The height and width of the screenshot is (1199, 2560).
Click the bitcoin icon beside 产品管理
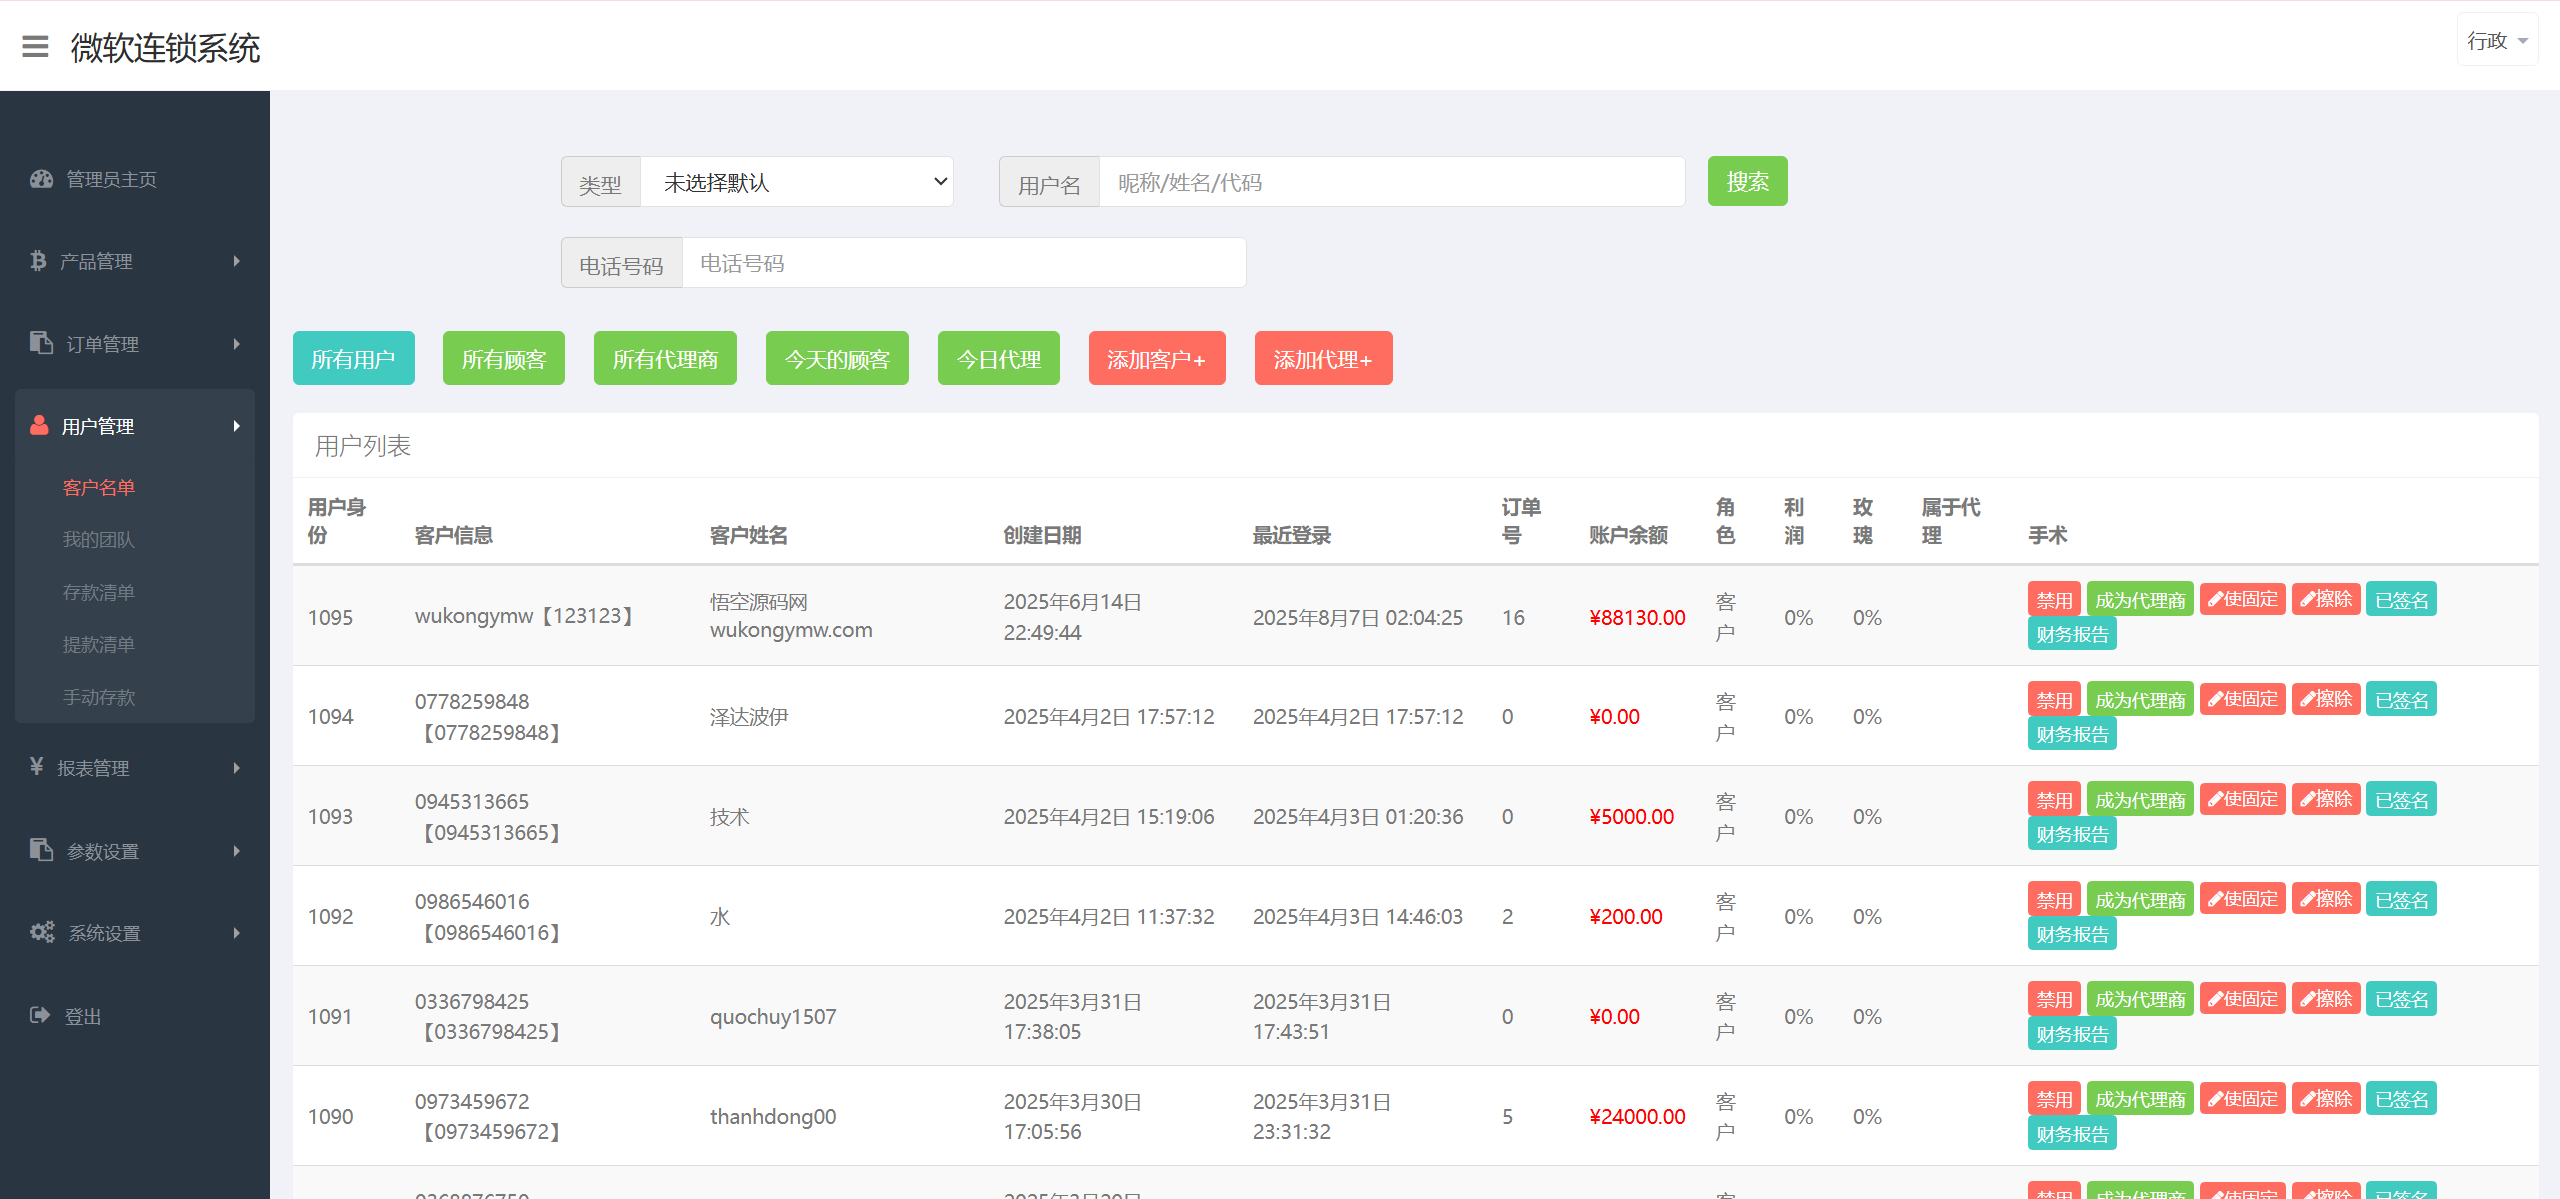38,261
